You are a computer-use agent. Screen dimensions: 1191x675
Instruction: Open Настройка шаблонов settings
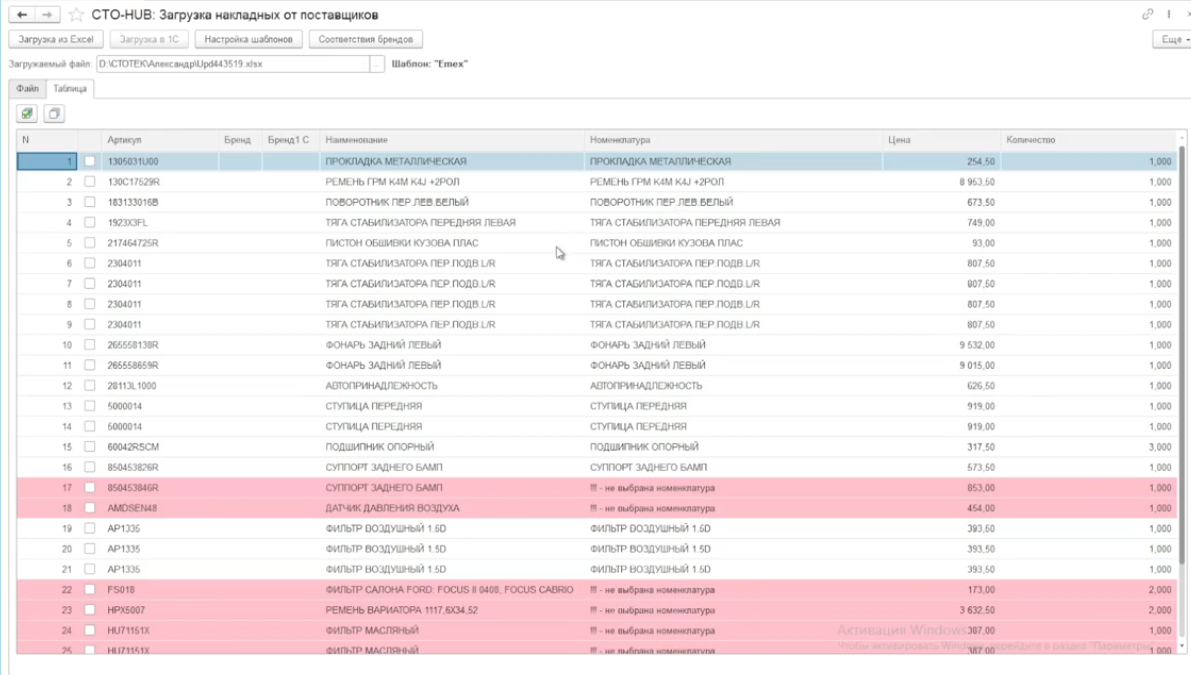coord(248,39)
